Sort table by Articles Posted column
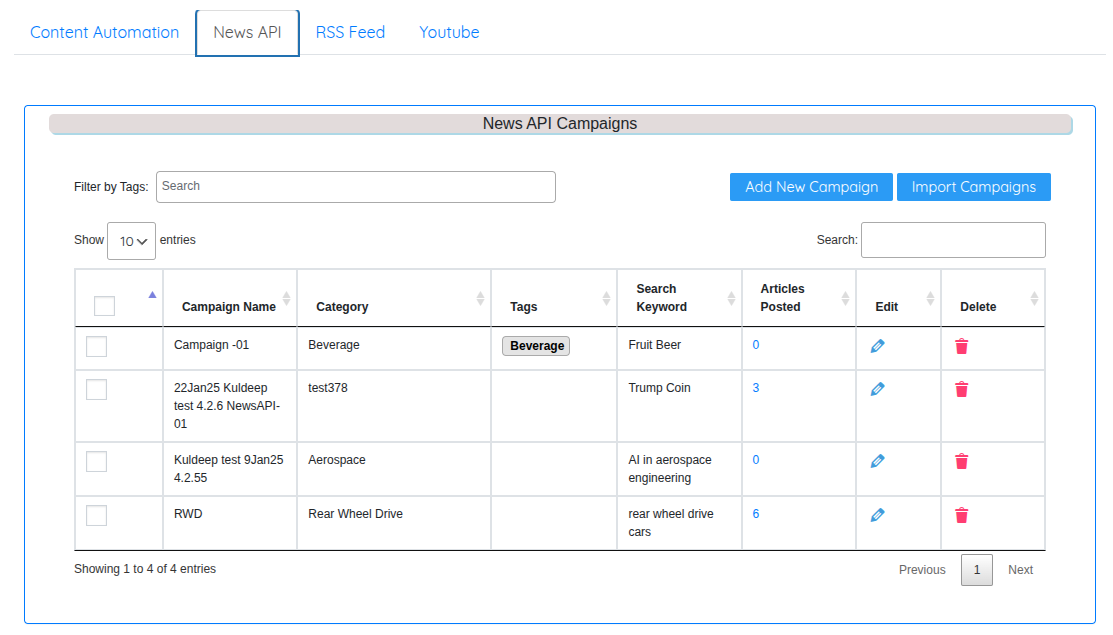Viewport: 1113px width, 635px height. click(782, 298)
